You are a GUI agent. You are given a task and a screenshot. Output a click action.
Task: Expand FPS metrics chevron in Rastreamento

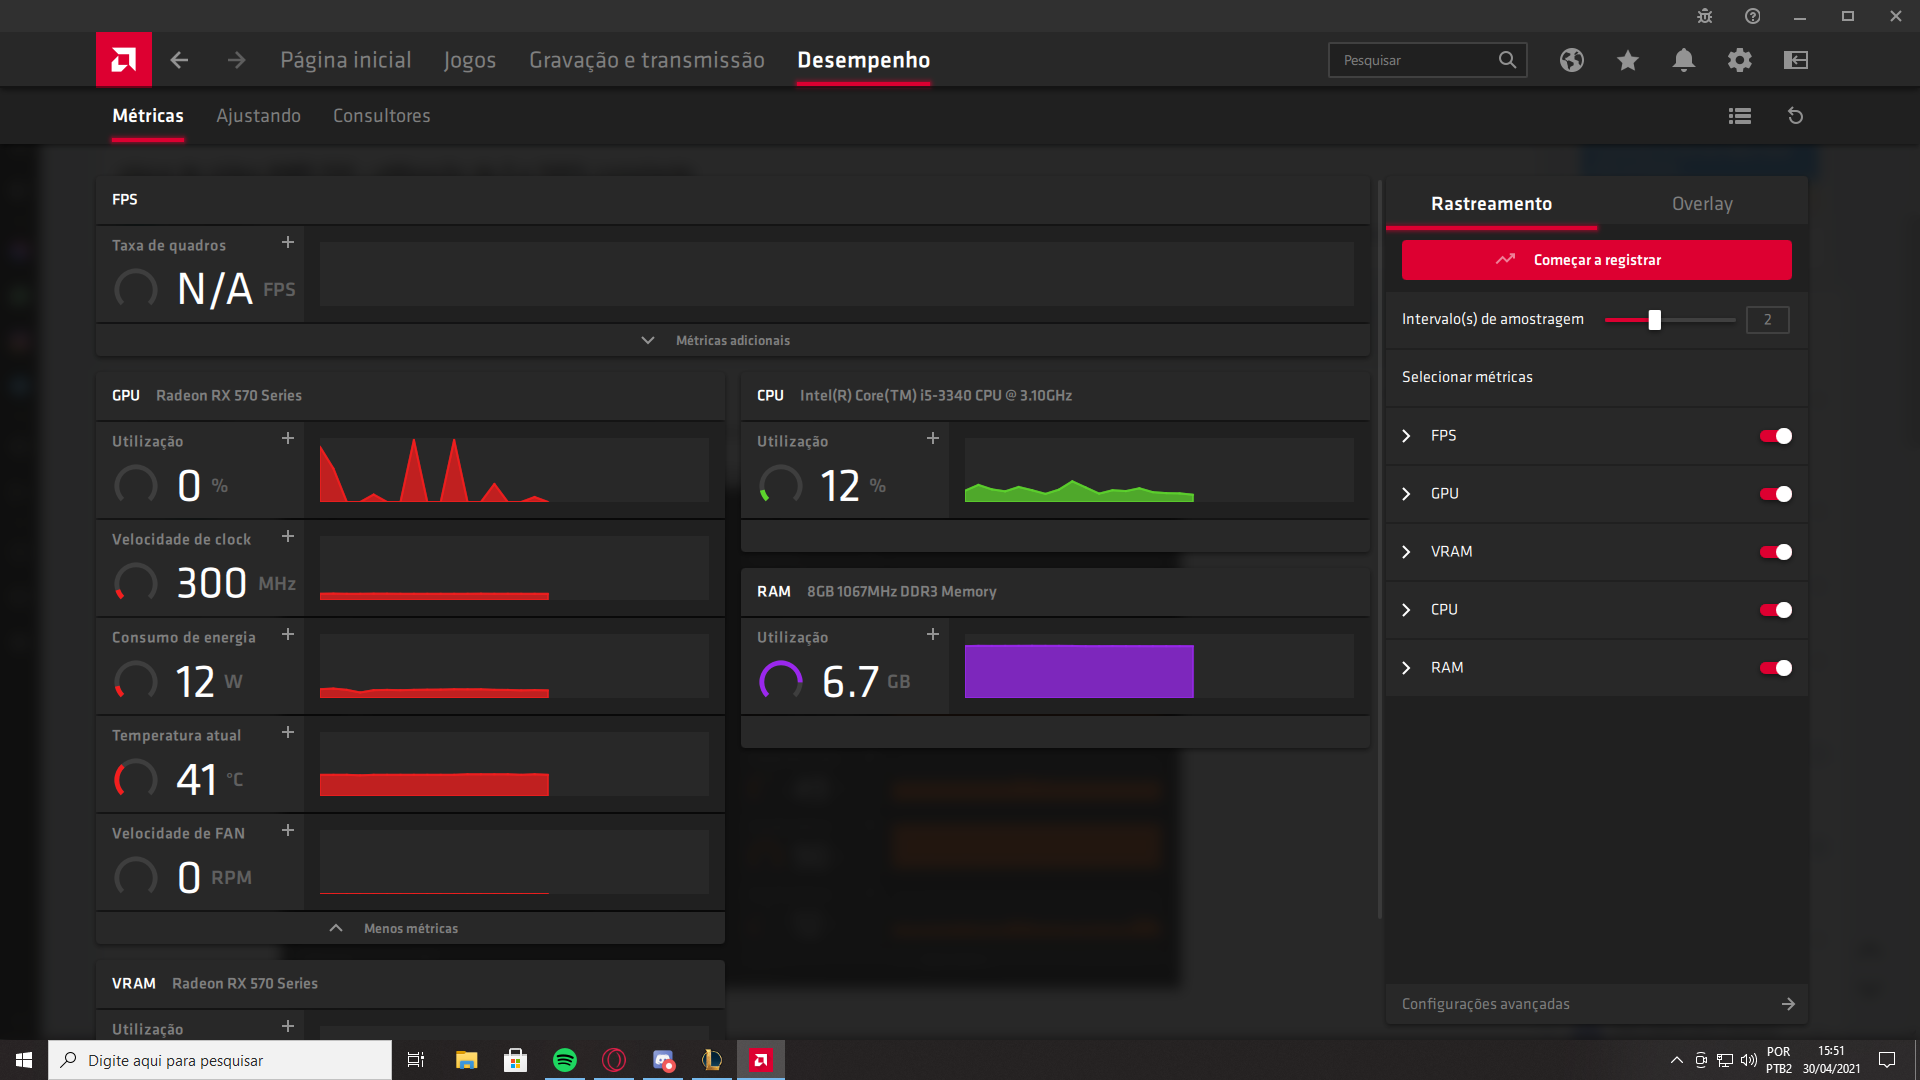point(1407,436)
